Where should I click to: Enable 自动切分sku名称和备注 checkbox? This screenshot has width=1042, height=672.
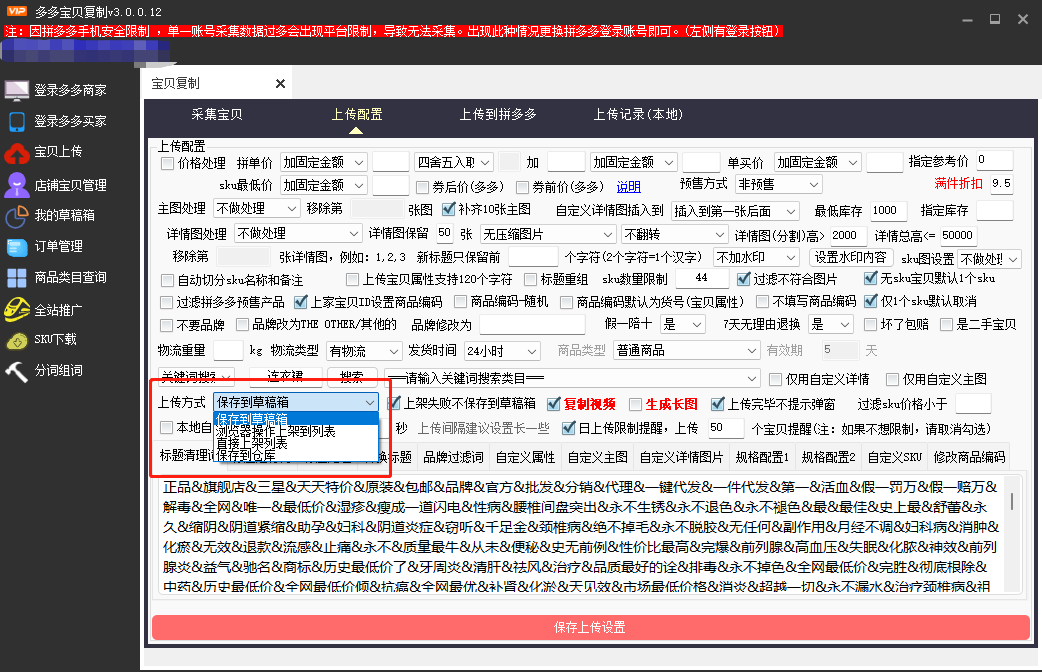[x=167, y=280]
